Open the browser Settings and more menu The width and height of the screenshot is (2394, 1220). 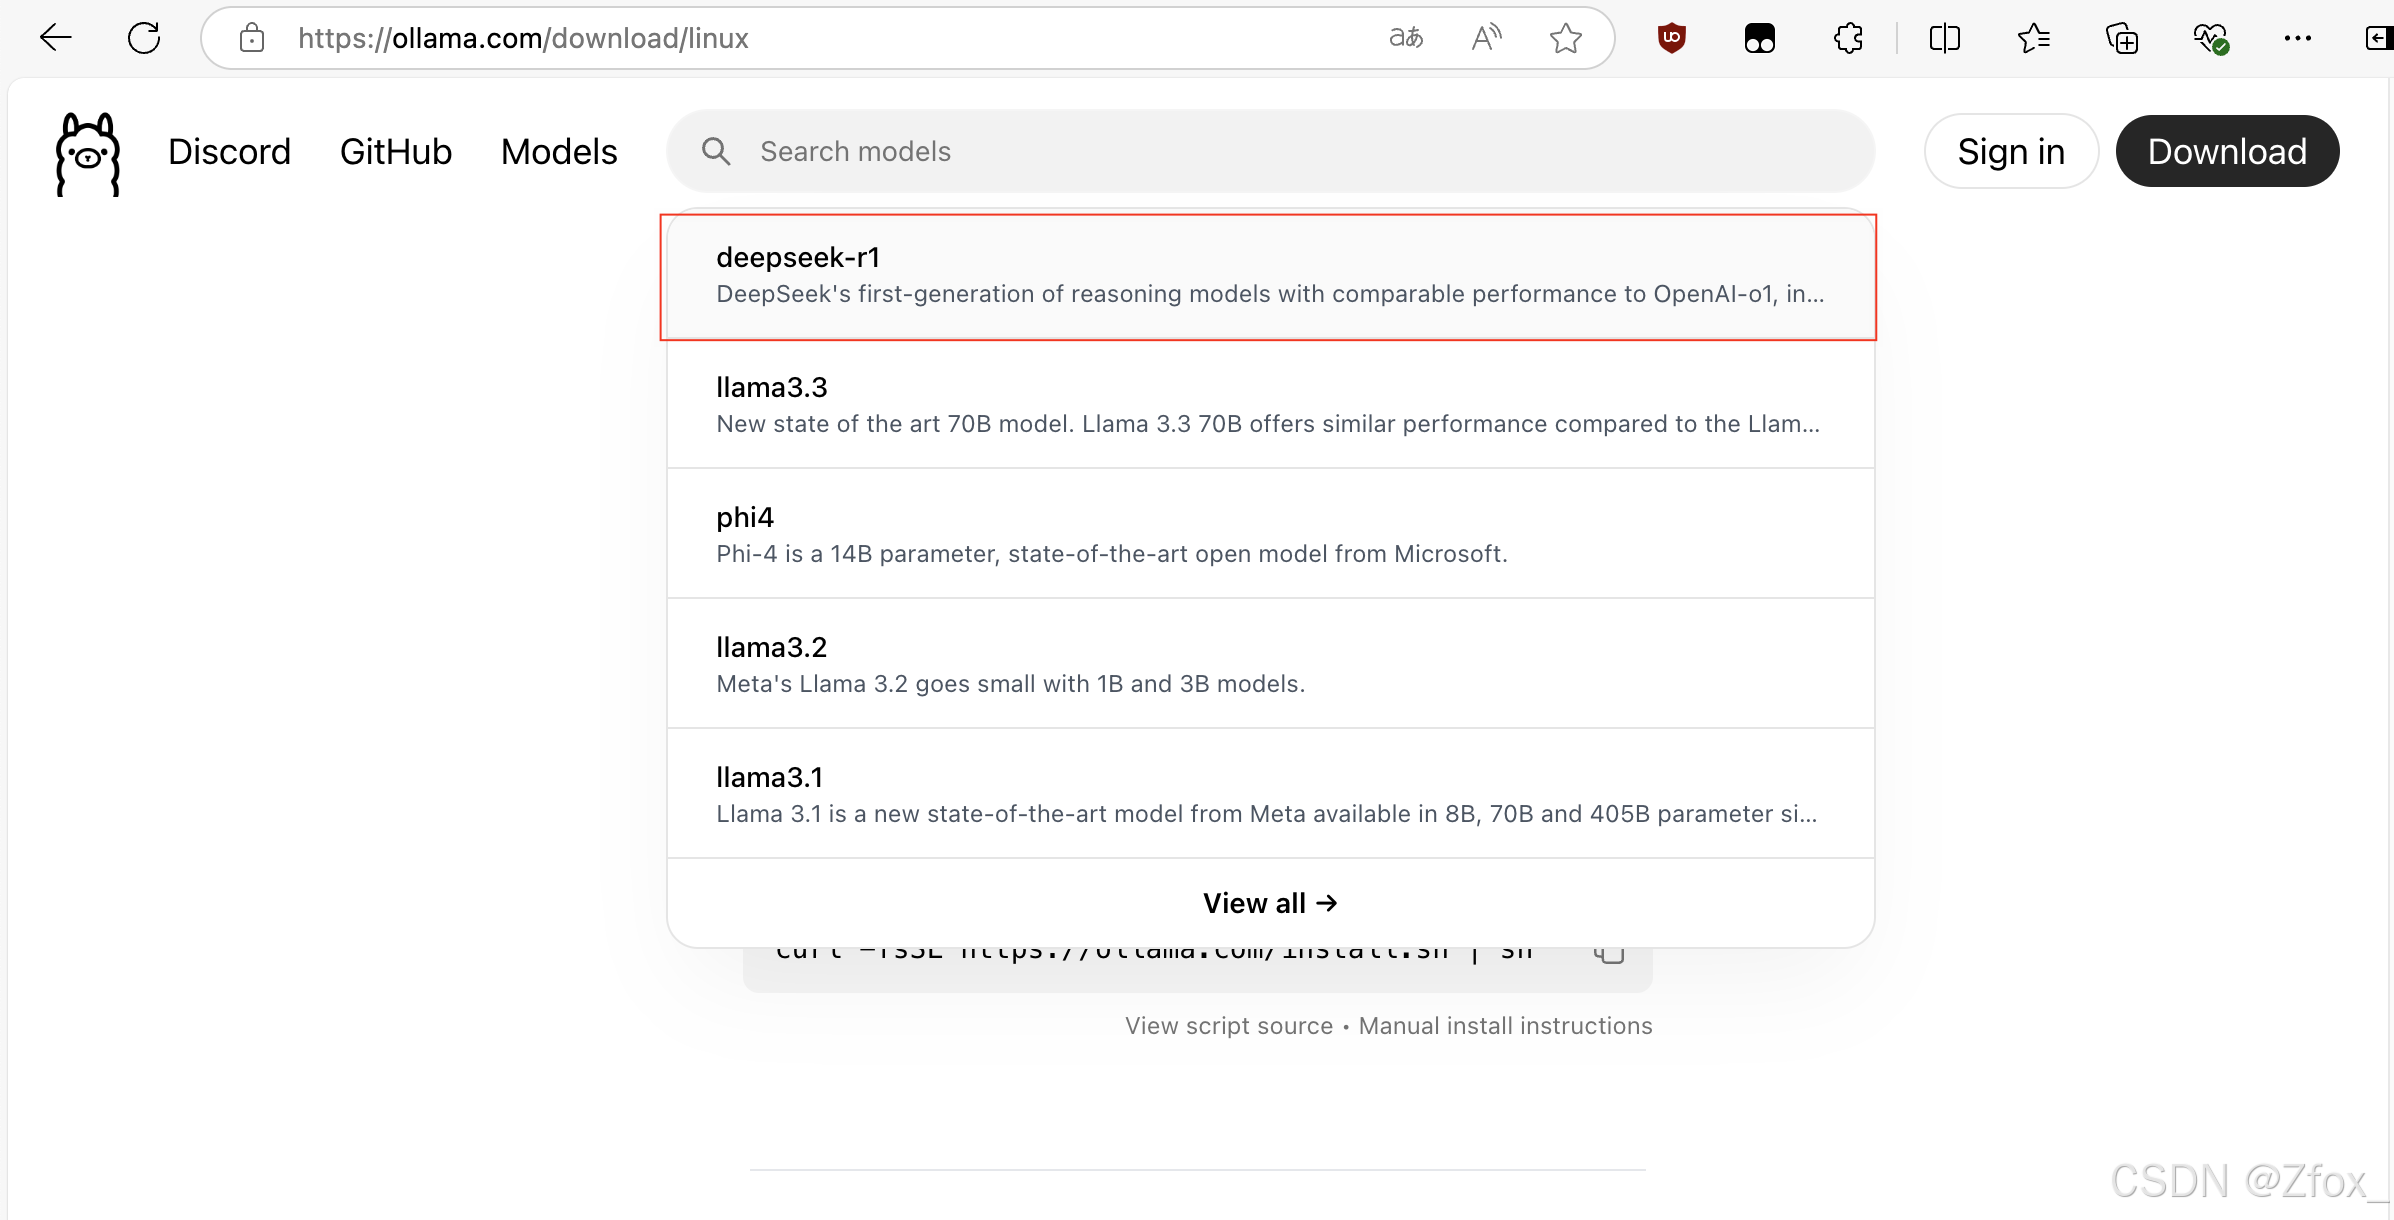coord(2298,38)
